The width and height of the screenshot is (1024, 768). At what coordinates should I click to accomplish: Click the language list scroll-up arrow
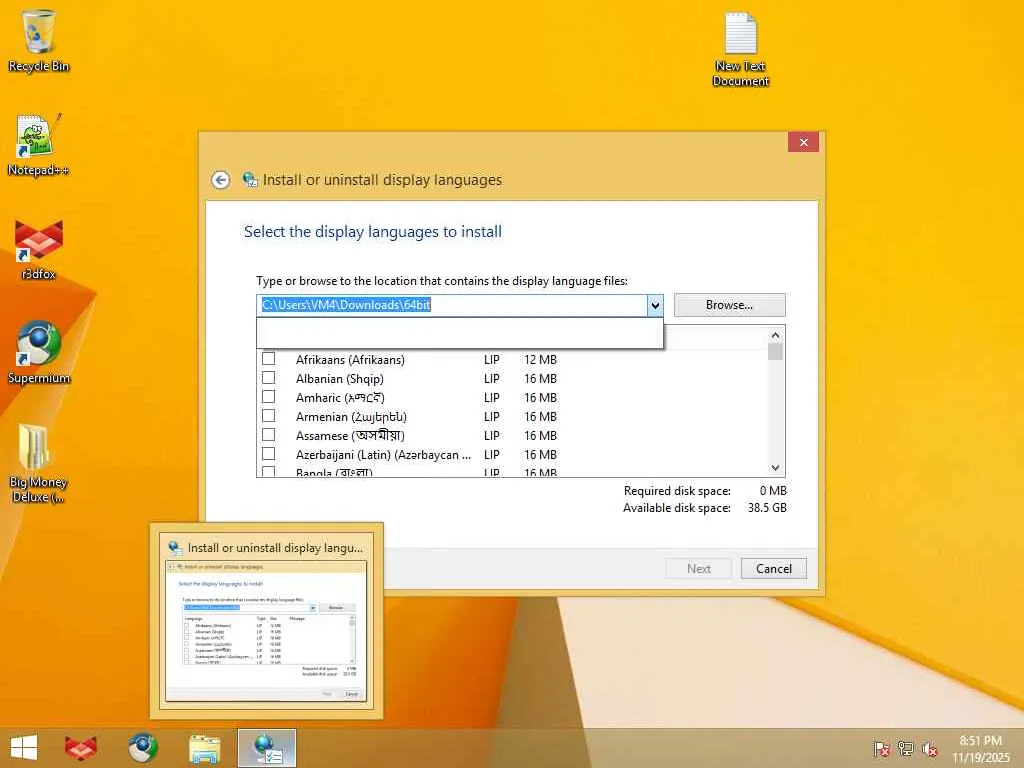click(x=775, y=335)
